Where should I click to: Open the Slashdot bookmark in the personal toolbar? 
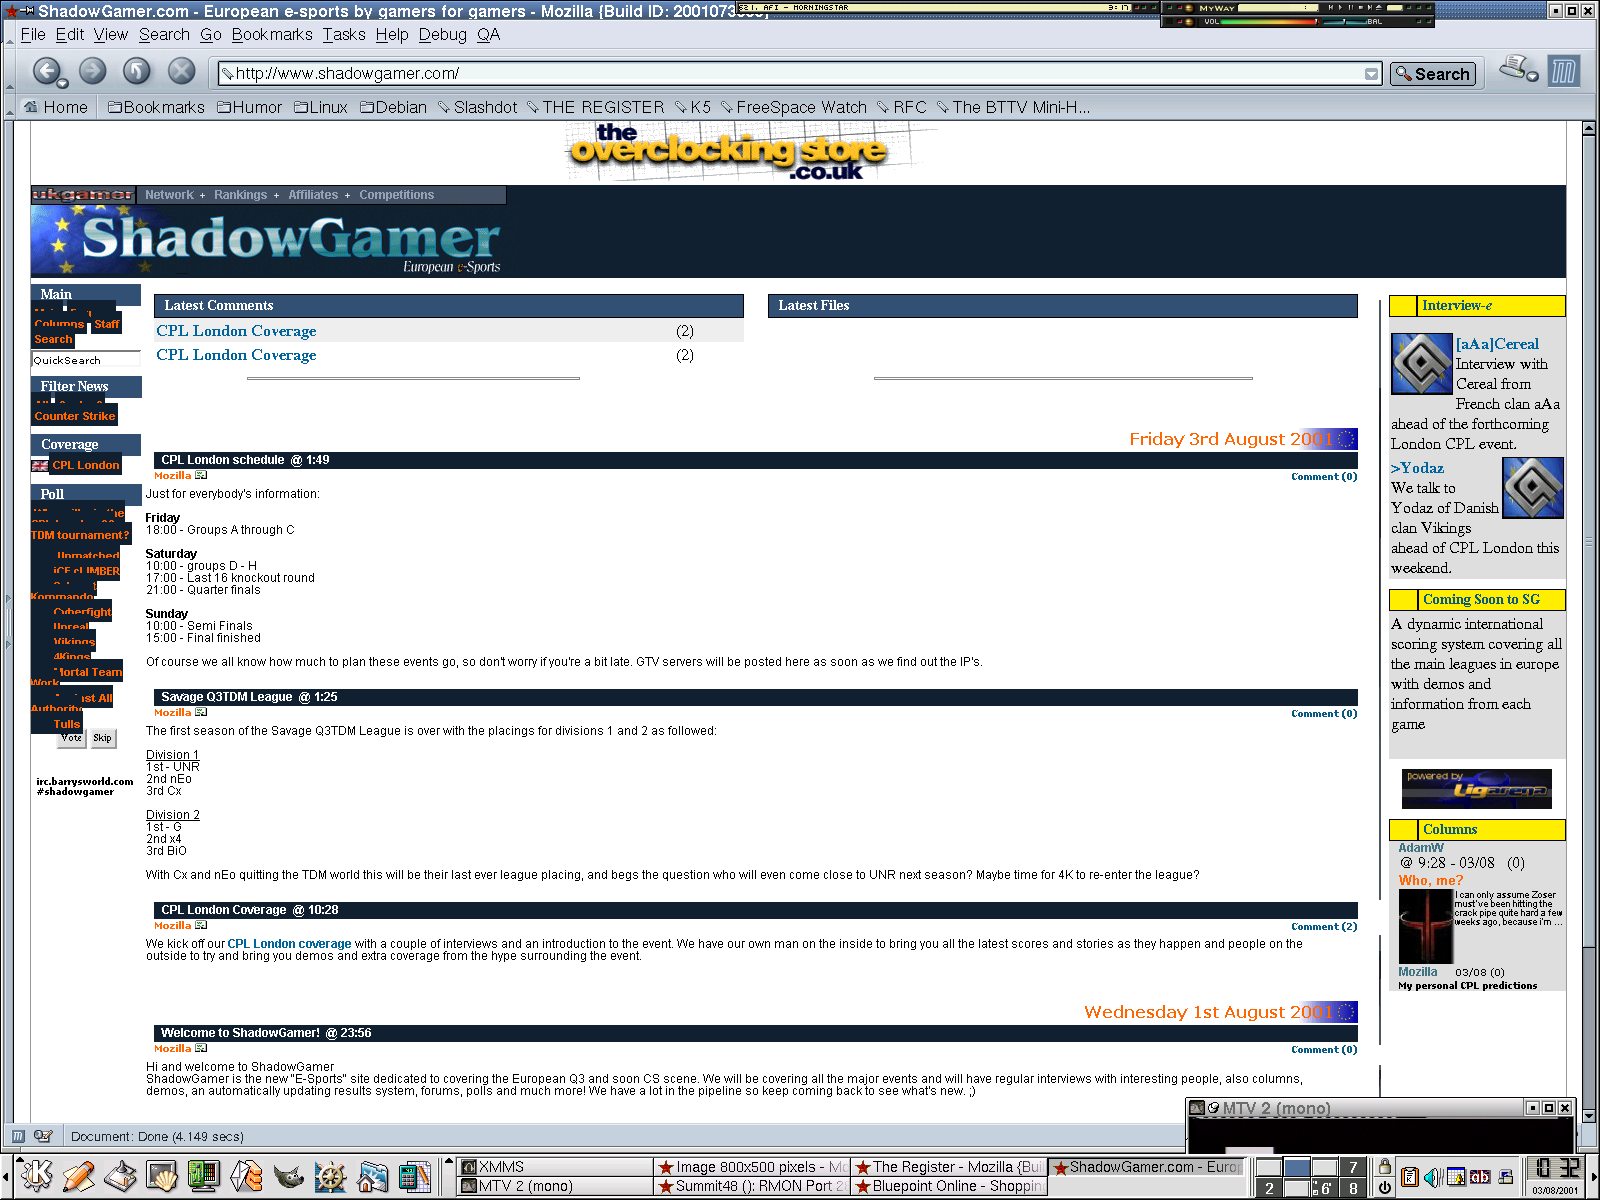[x=477, y=107]
